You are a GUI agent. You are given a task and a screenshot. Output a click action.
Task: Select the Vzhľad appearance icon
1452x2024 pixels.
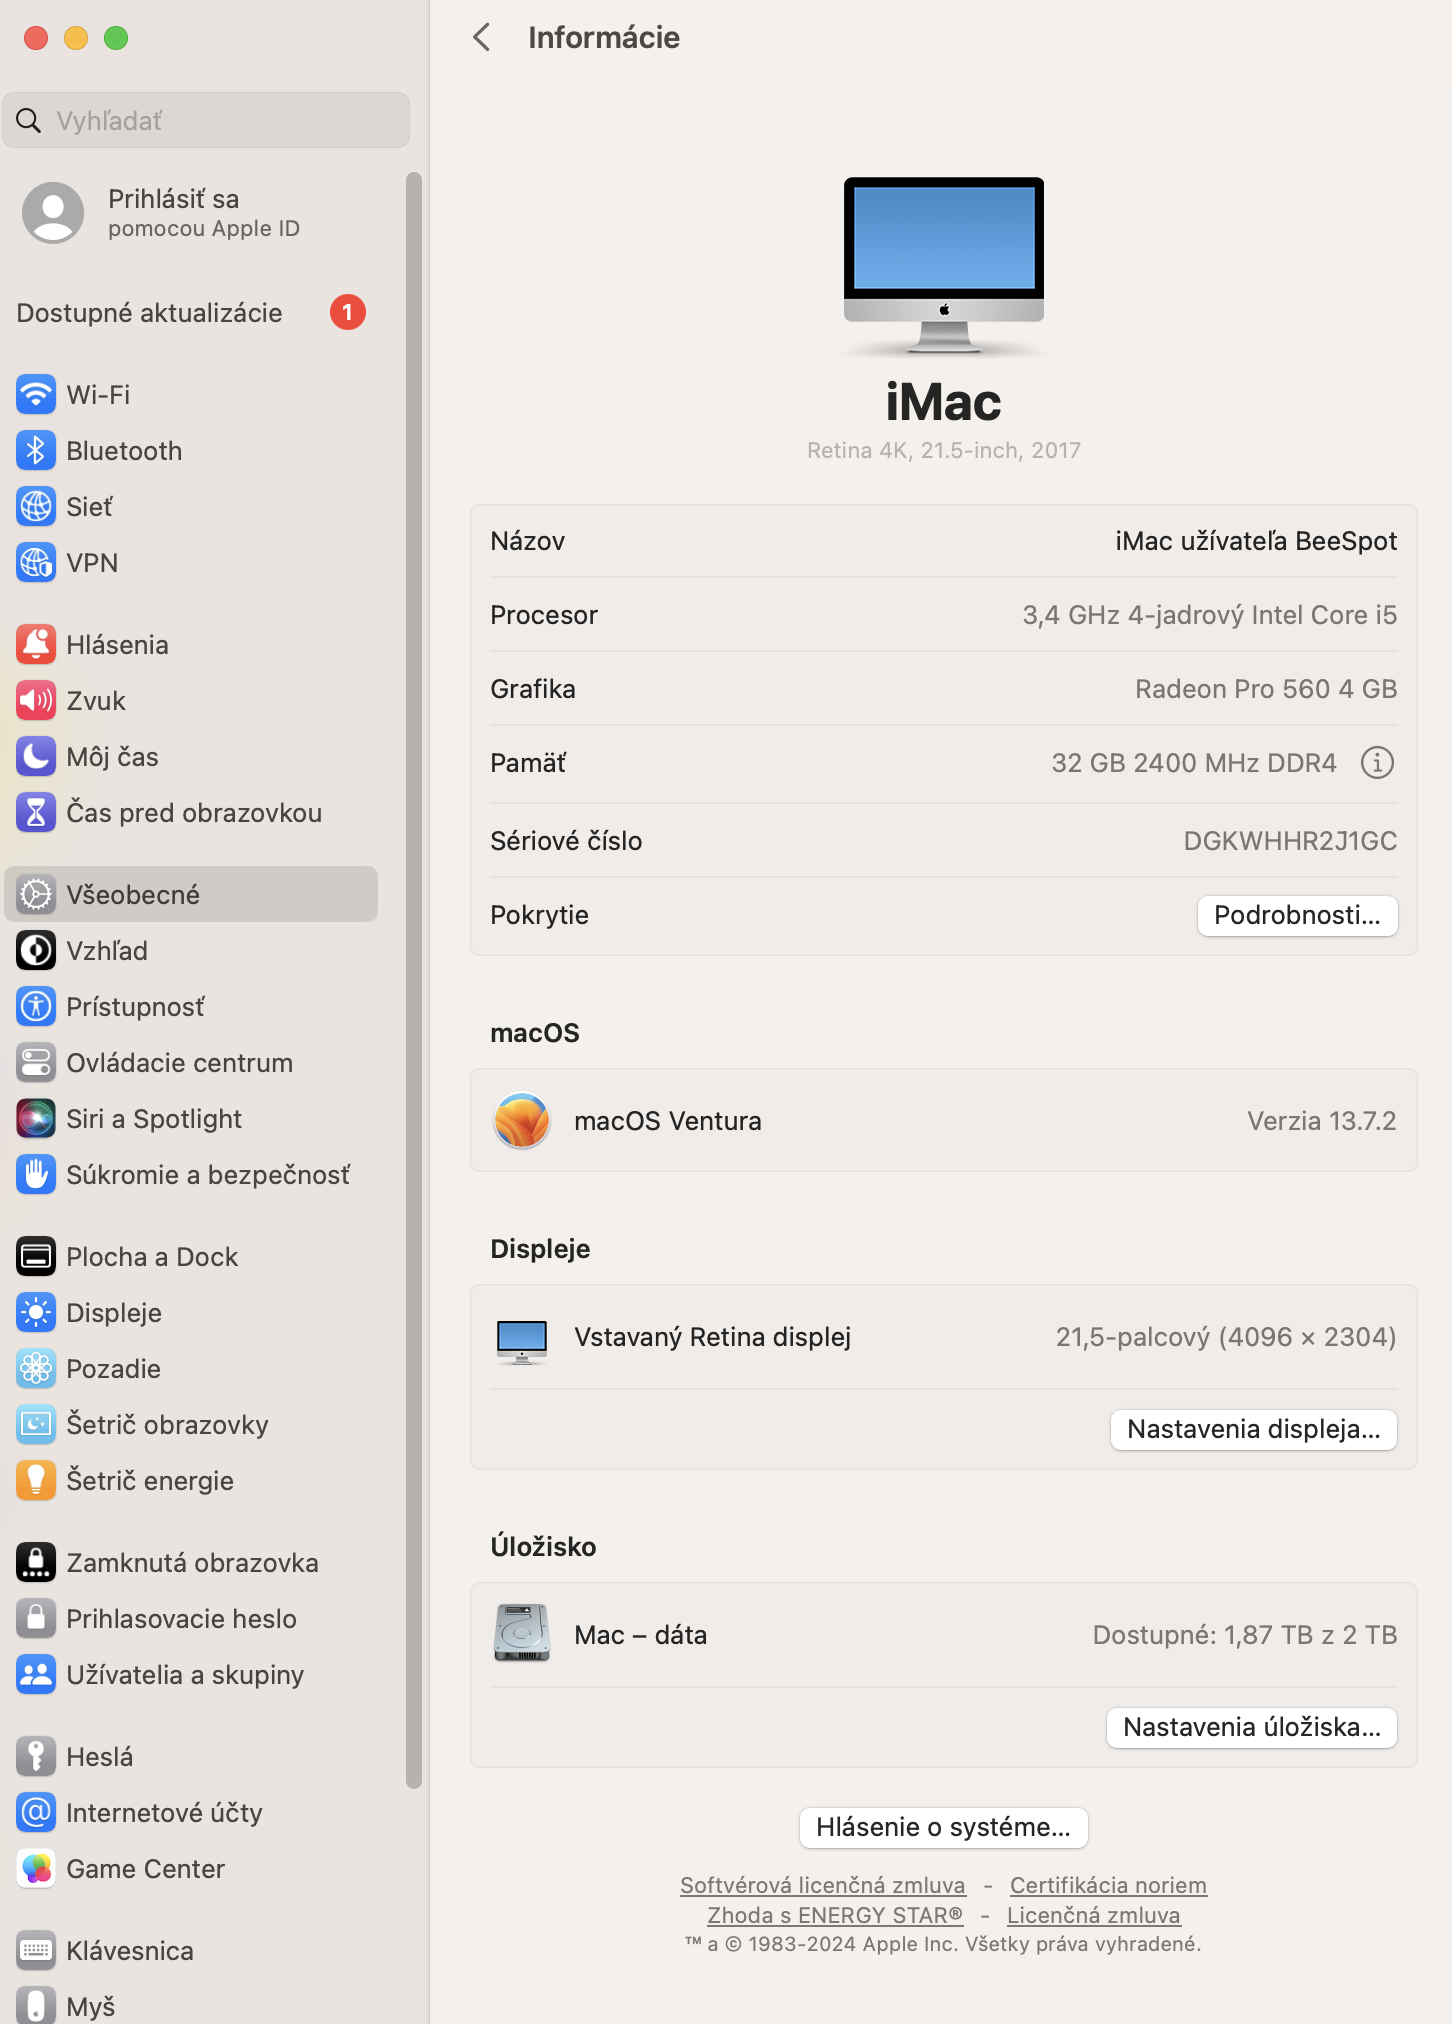coord(36,950)
